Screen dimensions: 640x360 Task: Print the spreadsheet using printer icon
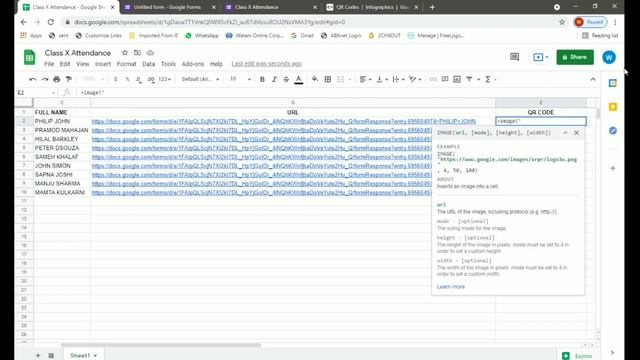coord(57,79)
